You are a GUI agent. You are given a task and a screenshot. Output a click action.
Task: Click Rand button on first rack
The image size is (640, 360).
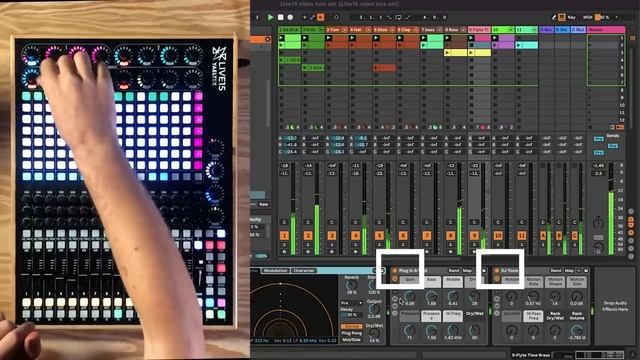click(454, 271)
